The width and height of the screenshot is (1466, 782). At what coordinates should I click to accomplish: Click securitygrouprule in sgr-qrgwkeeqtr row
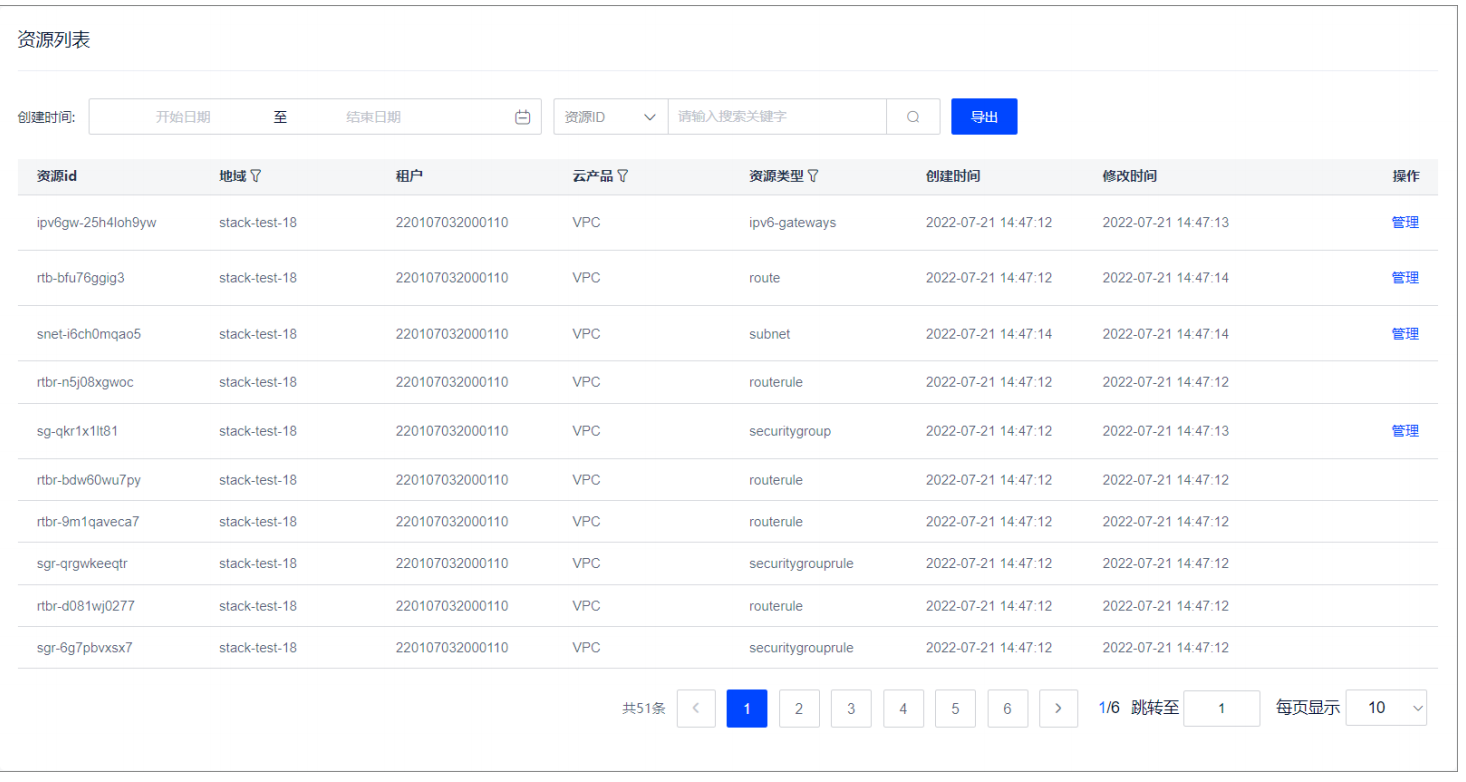pyautogui.click(x=801, y=564)
